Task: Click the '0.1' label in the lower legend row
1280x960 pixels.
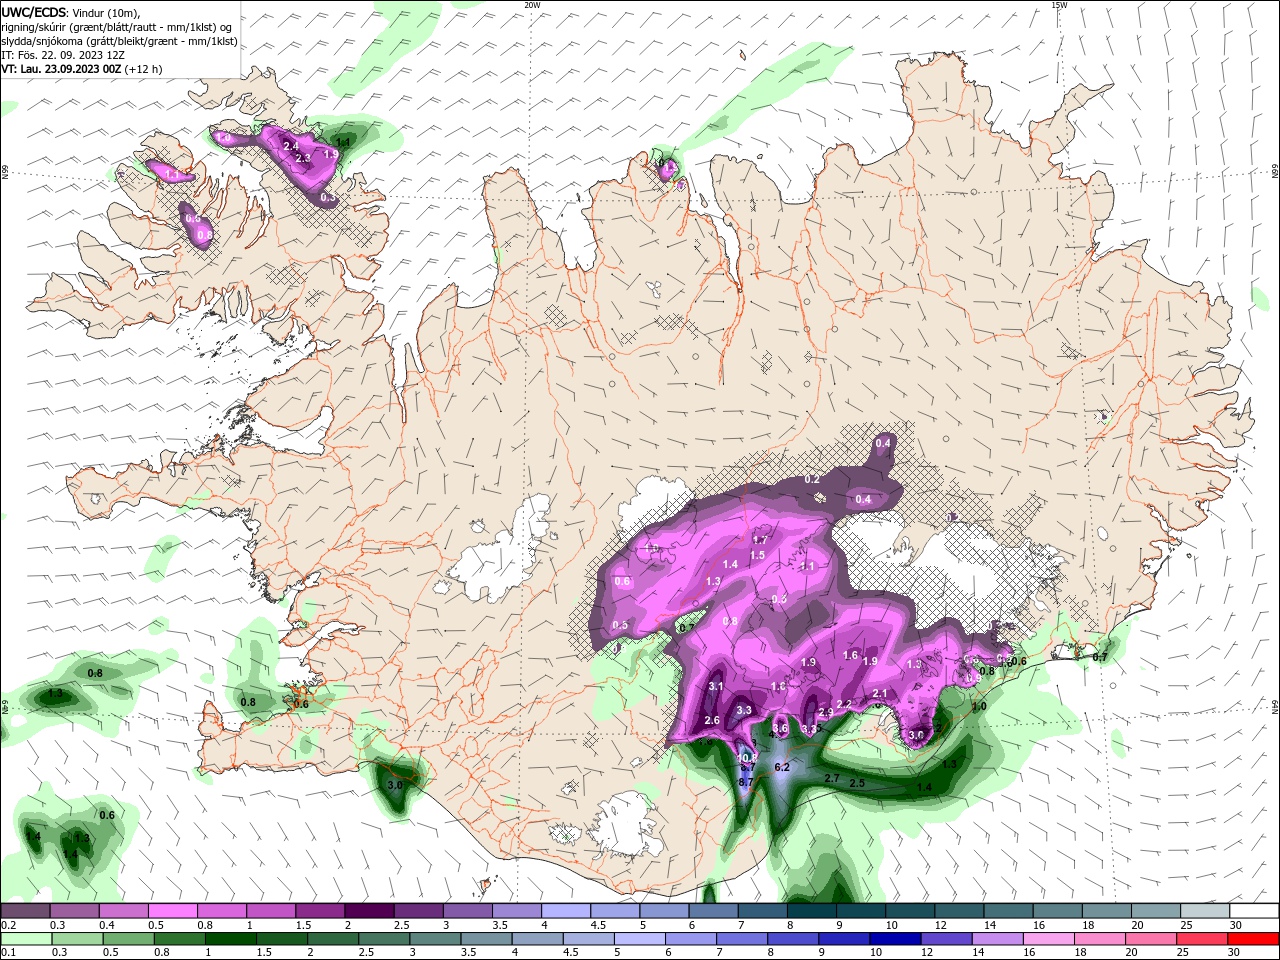Action: coord(8,952)
